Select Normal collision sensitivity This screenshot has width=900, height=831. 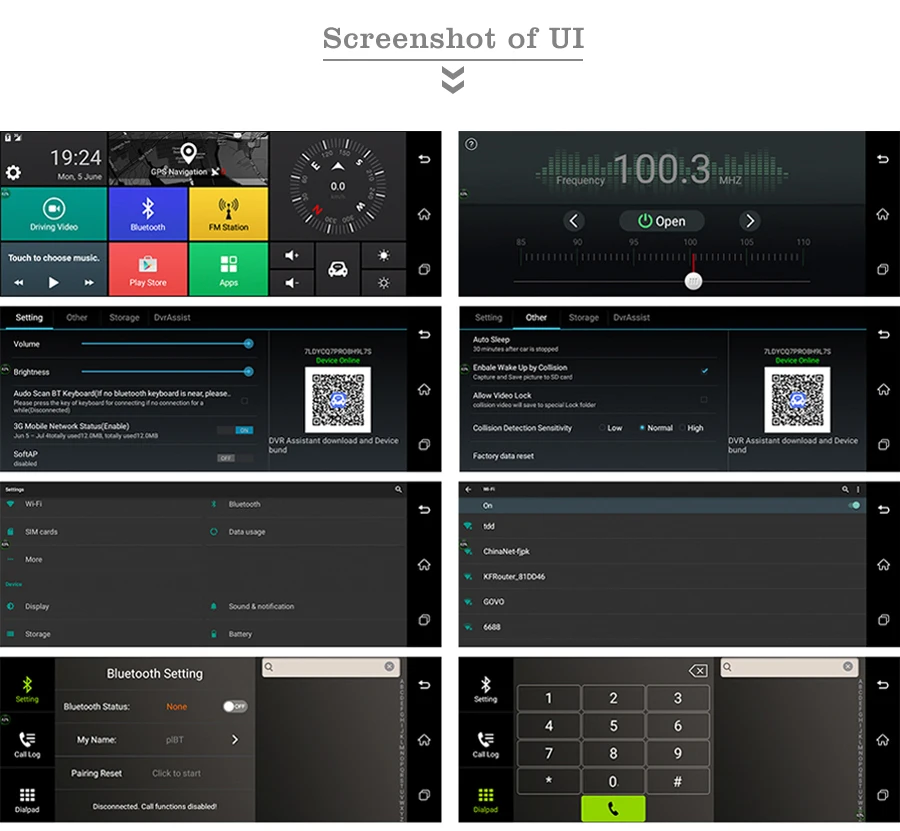pos(656,428)
